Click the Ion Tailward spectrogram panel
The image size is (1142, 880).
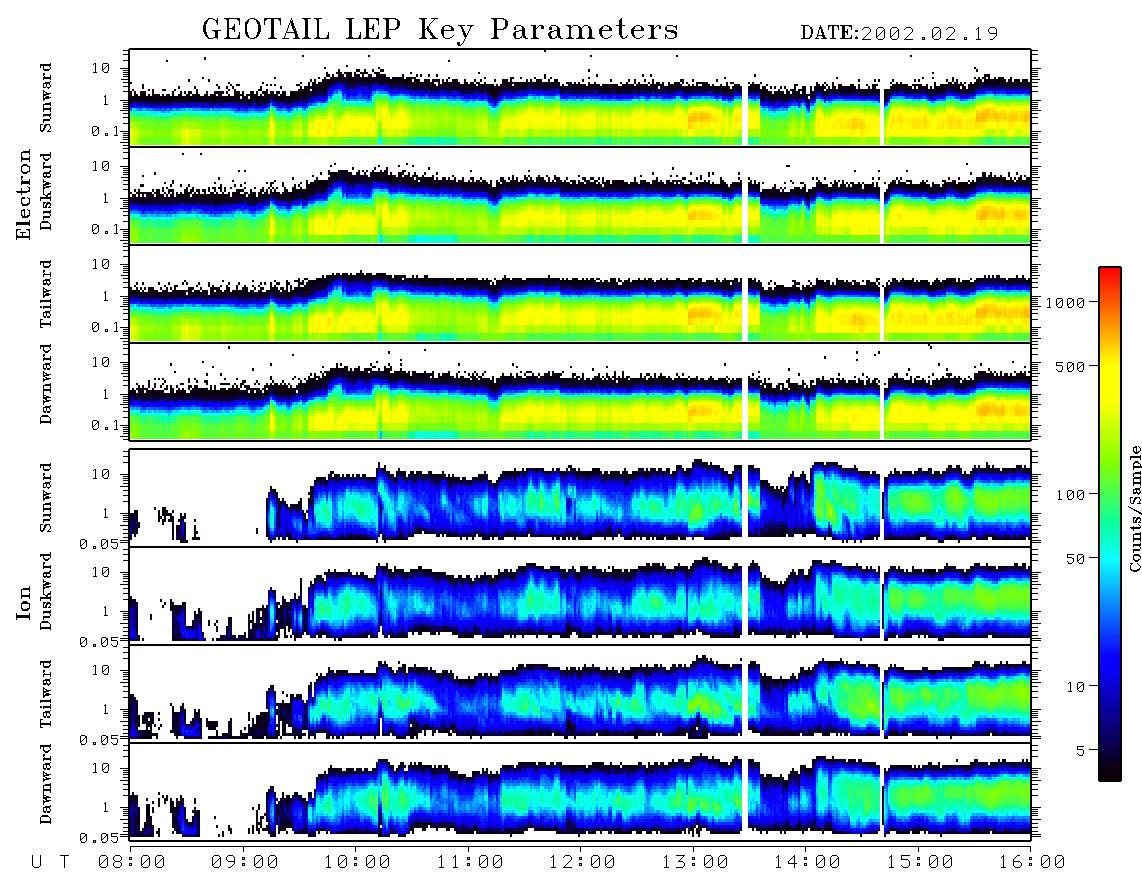[x=580, y=693]
